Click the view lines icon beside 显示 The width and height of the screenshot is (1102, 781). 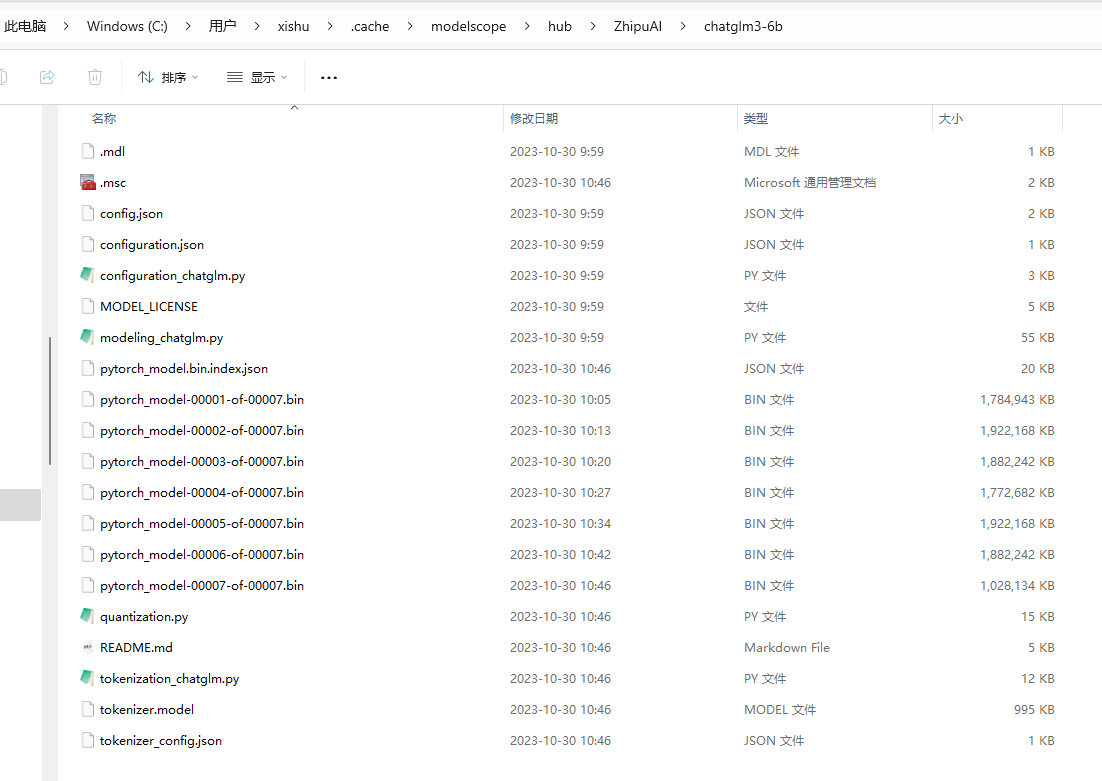point(235,77)
